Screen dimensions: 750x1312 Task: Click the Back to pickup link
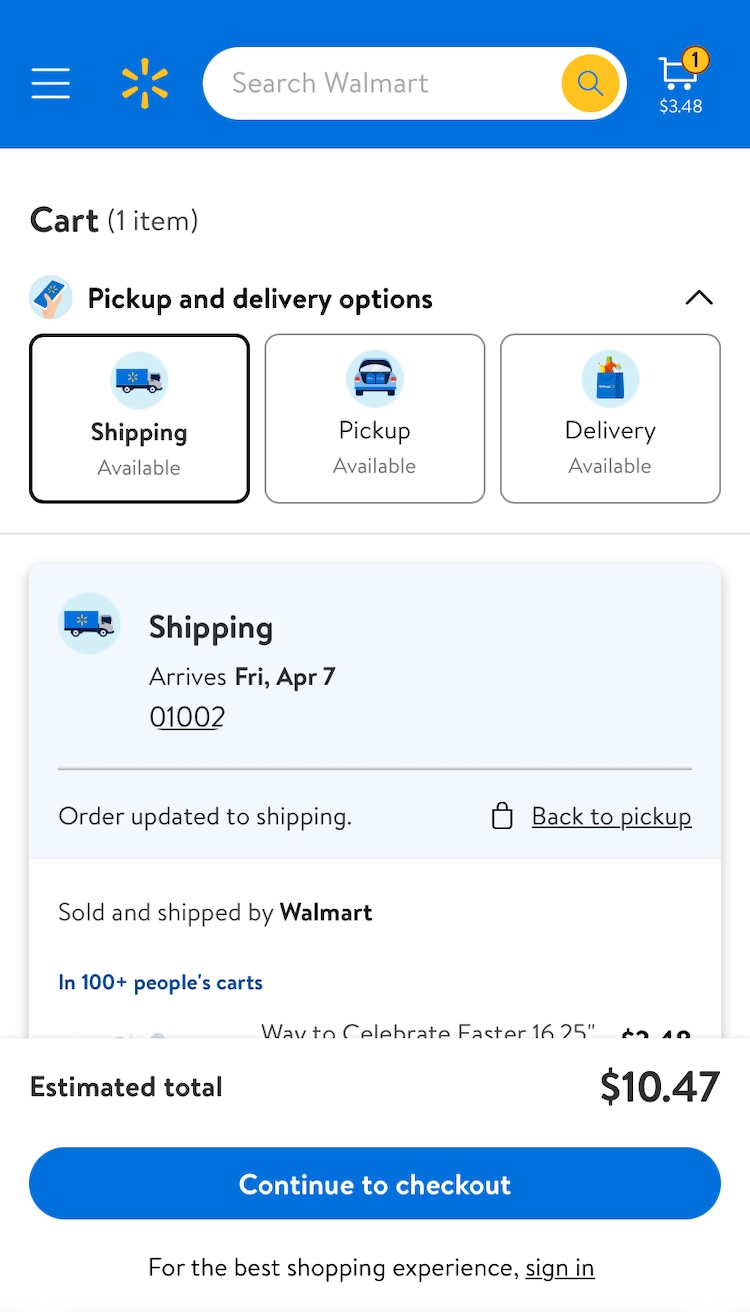point(611,817)
